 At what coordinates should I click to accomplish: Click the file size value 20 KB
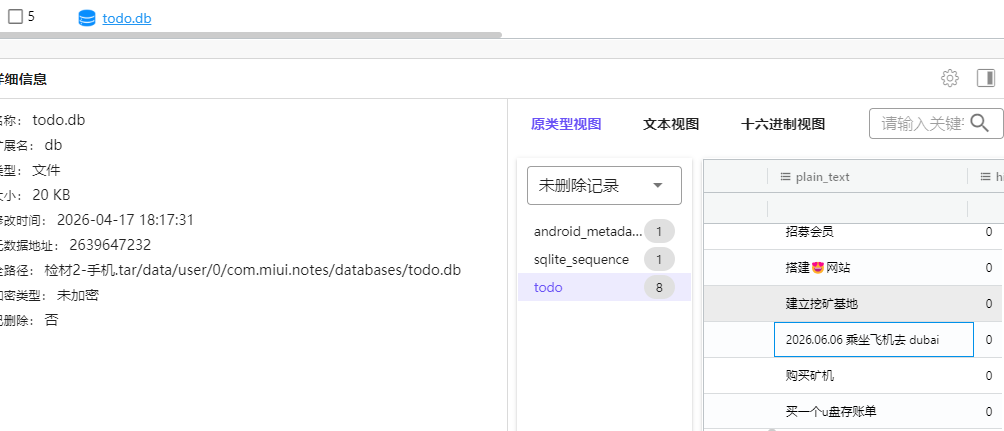coord(51,195)
